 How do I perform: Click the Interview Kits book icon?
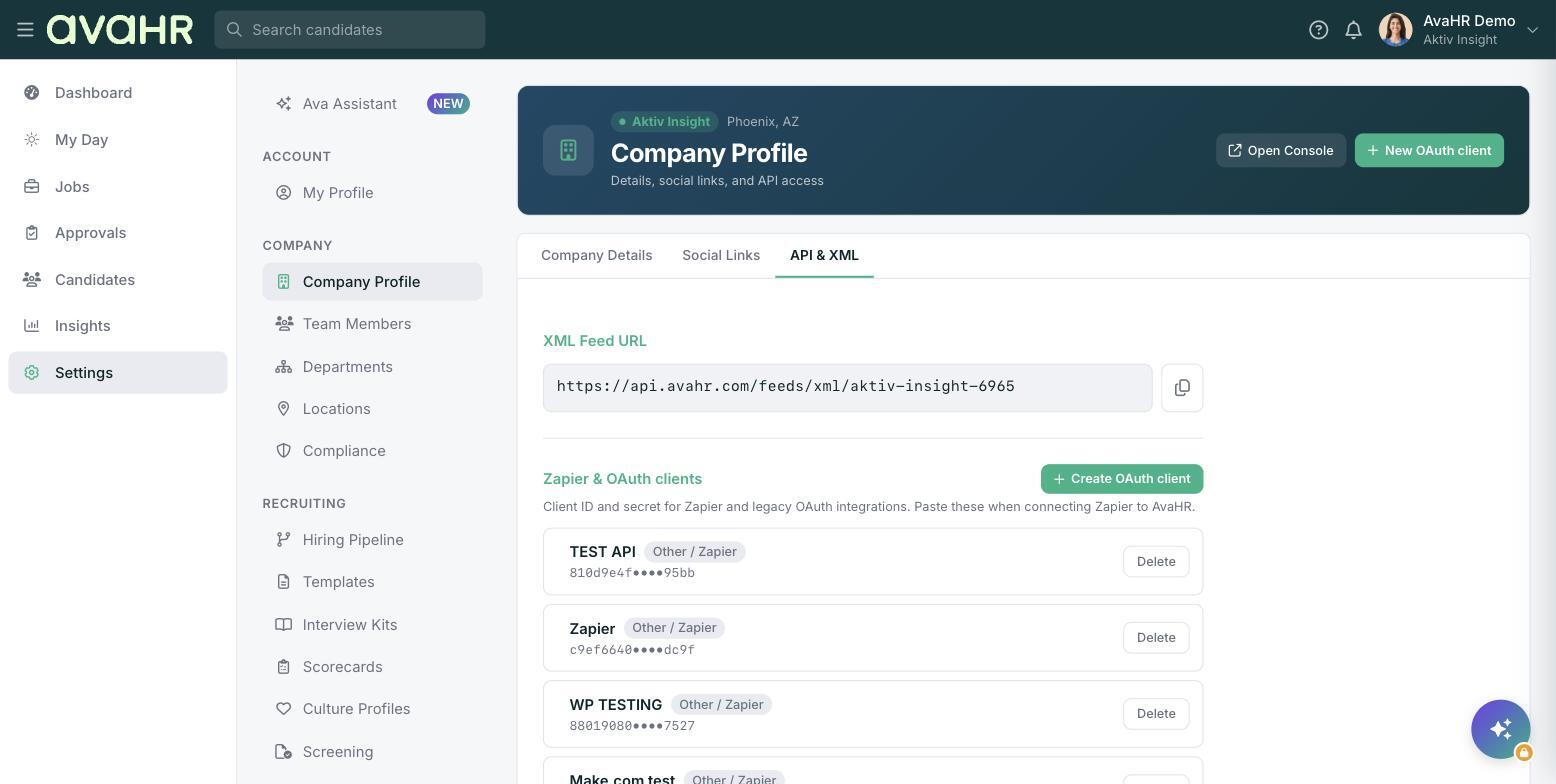(x=284, y=625)
